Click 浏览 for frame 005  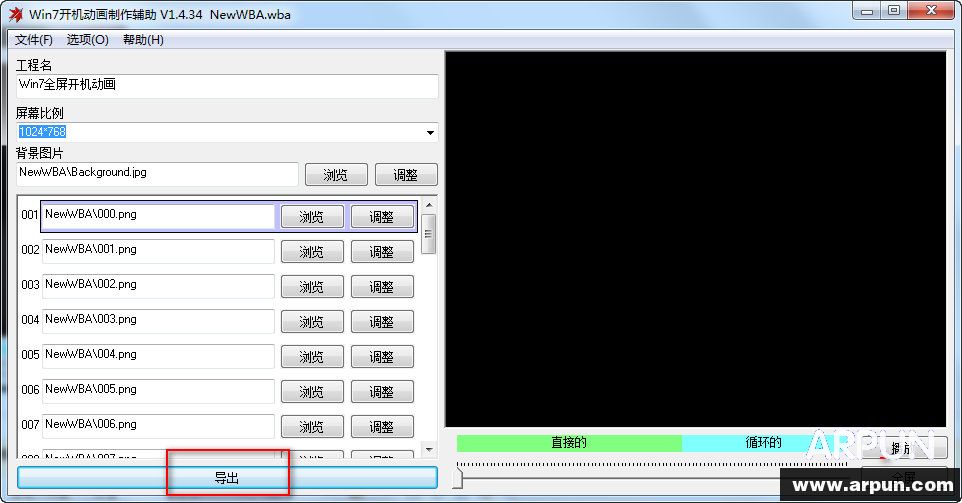[312, 356]
